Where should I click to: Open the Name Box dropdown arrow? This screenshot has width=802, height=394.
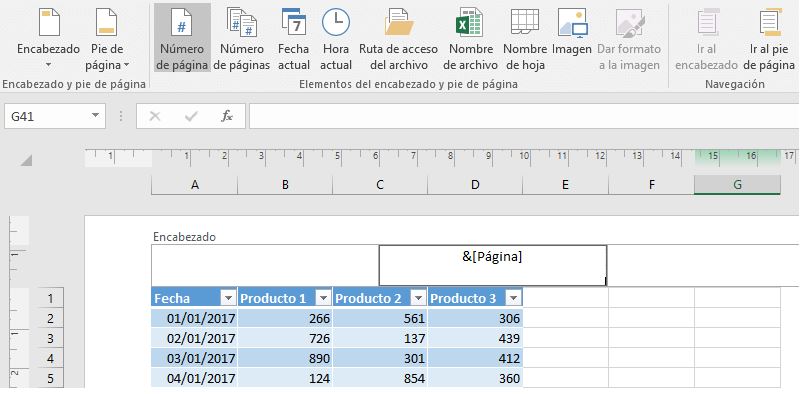(95, 116)
